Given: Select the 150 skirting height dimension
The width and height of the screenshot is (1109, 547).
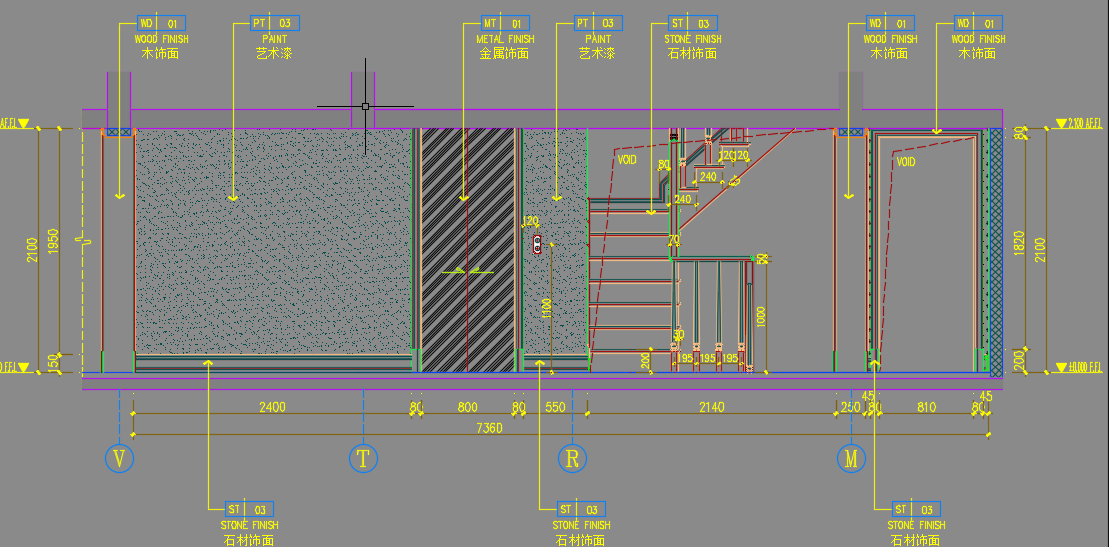Looking at the screenshot, I should (x=53, y=363).
